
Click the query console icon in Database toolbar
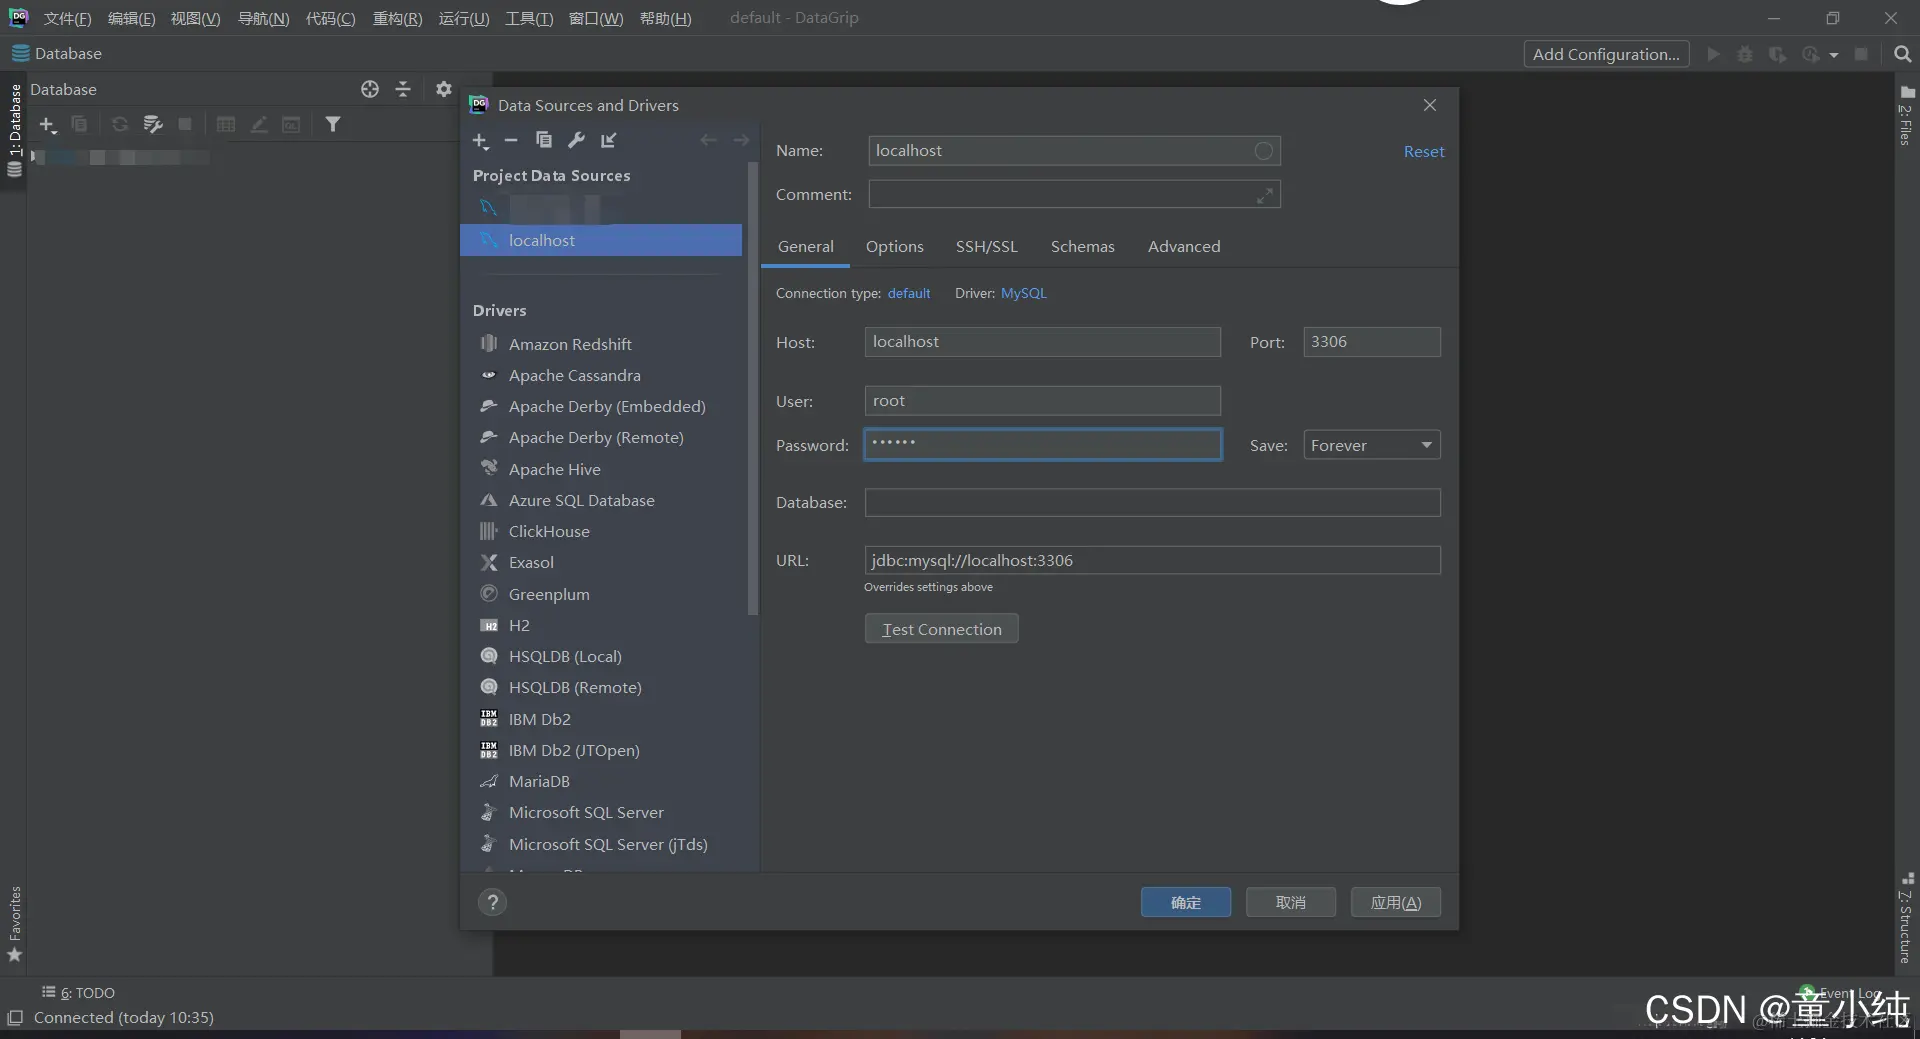[x=291, y=125]
